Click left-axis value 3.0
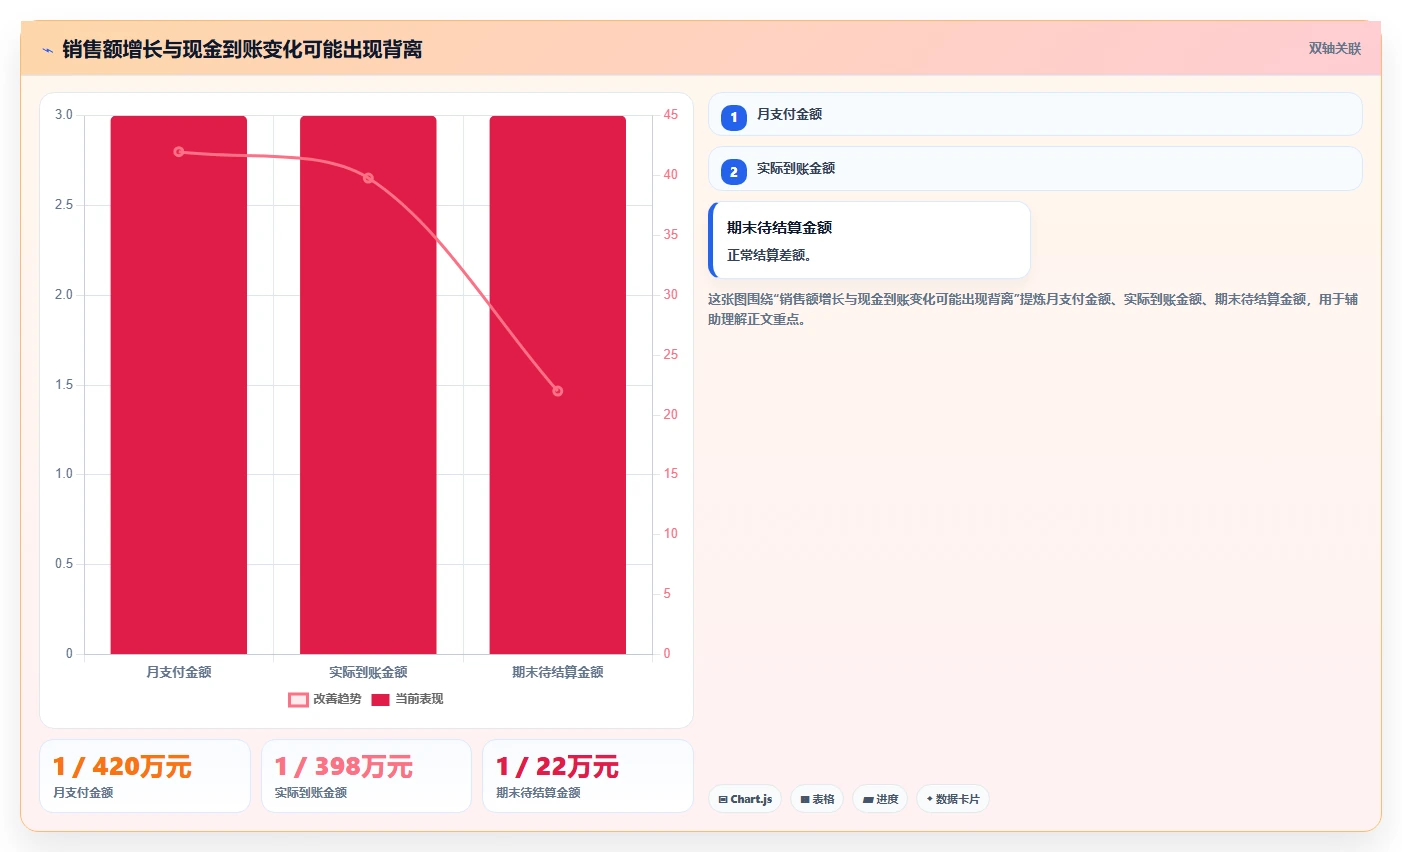This screenshot has width=1402, height=852. coord(64,115)
